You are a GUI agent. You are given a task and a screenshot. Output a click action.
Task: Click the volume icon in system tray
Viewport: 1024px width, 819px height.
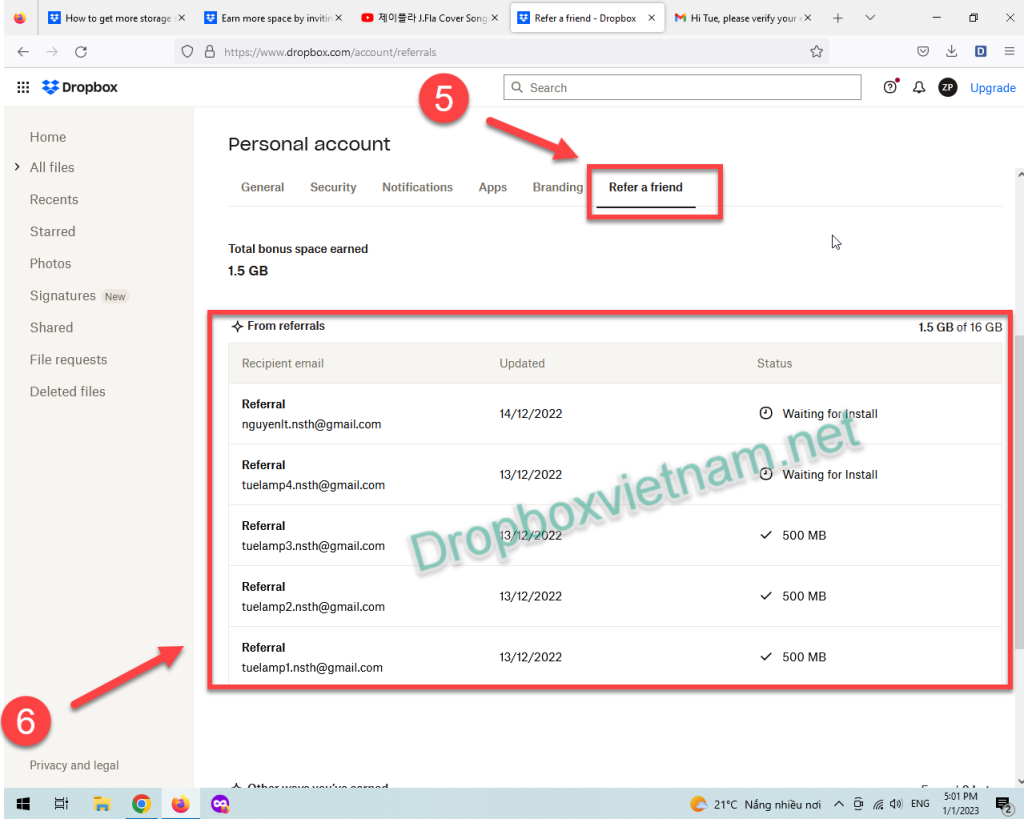[x=896, y=804]
